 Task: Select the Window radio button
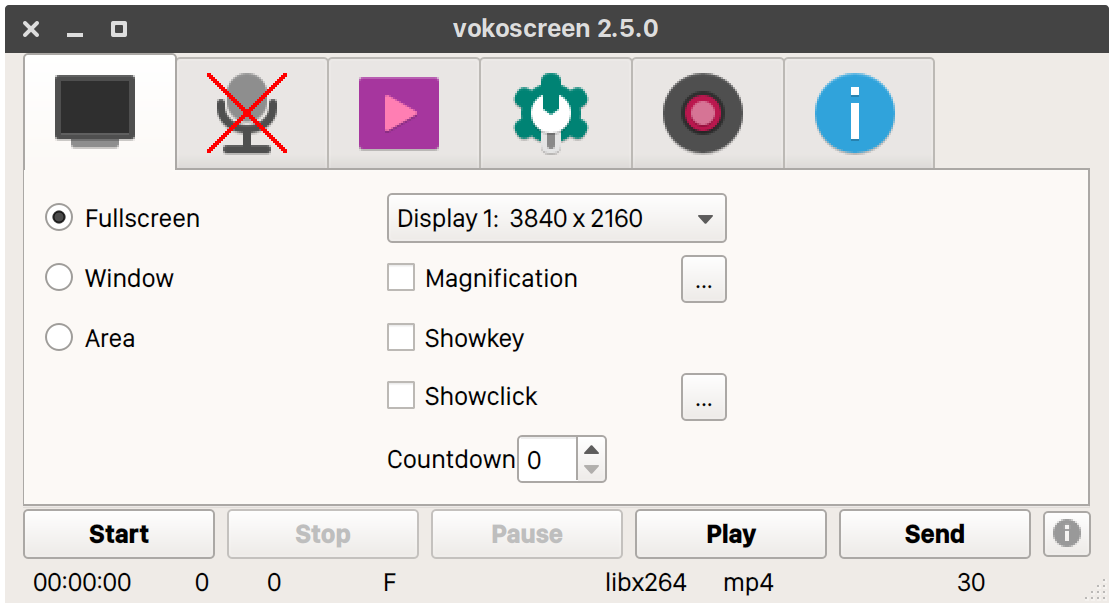[59, 278]
